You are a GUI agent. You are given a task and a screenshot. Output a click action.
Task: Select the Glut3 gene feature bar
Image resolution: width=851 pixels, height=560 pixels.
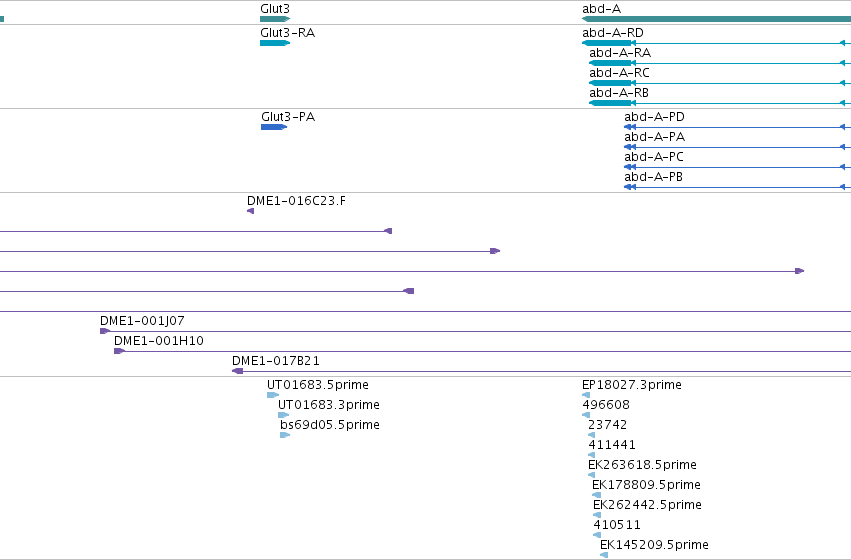[x=275, y=19]
